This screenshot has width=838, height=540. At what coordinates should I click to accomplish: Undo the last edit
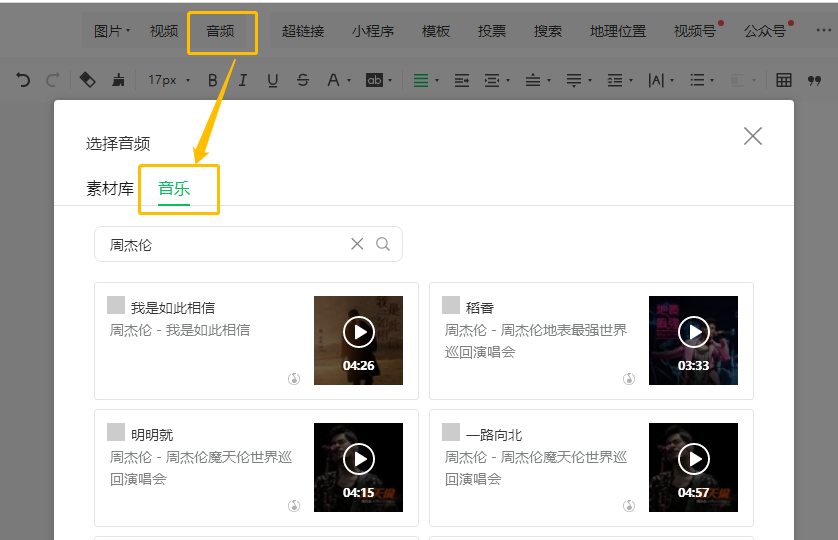pos(23,80)
